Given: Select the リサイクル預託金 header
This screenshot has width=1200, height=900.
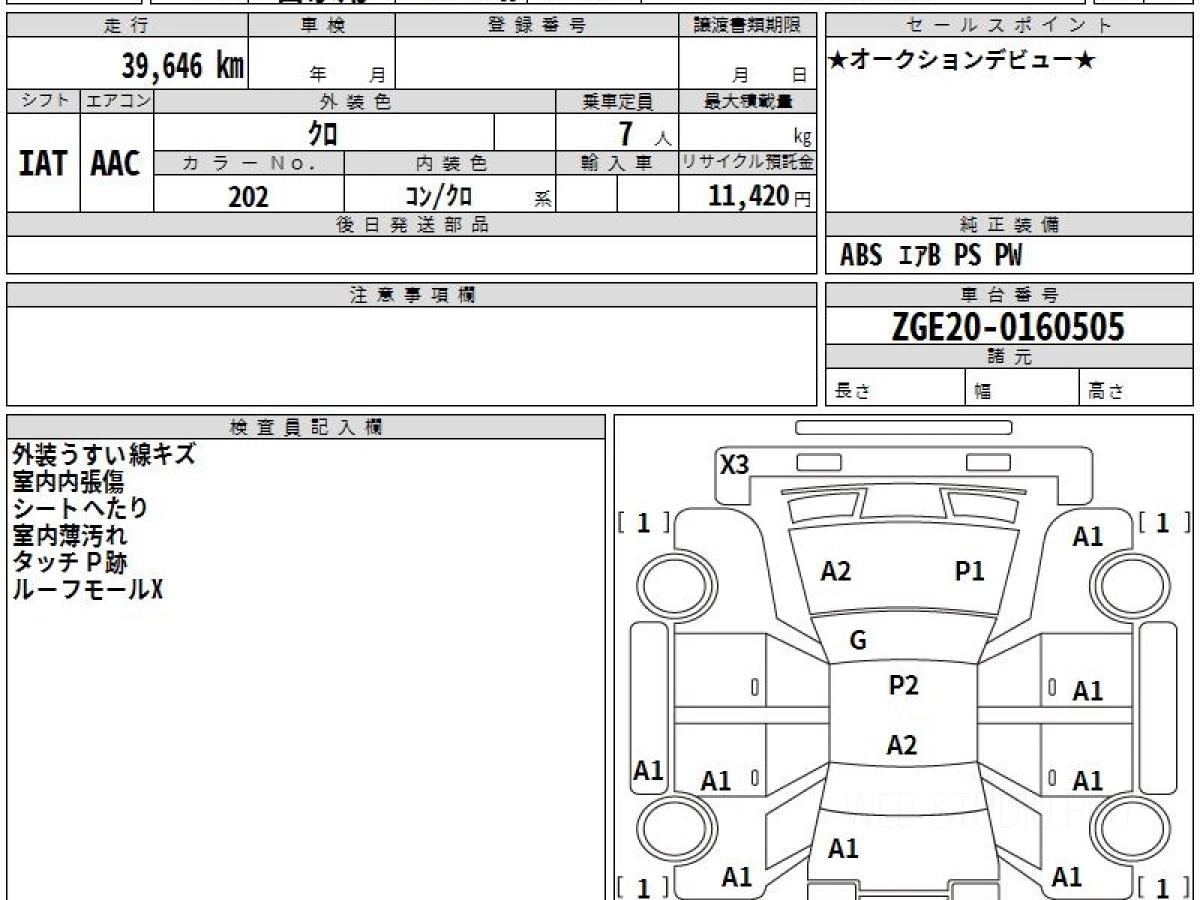Looking at the screenshot, I should (x=748, y=163).
